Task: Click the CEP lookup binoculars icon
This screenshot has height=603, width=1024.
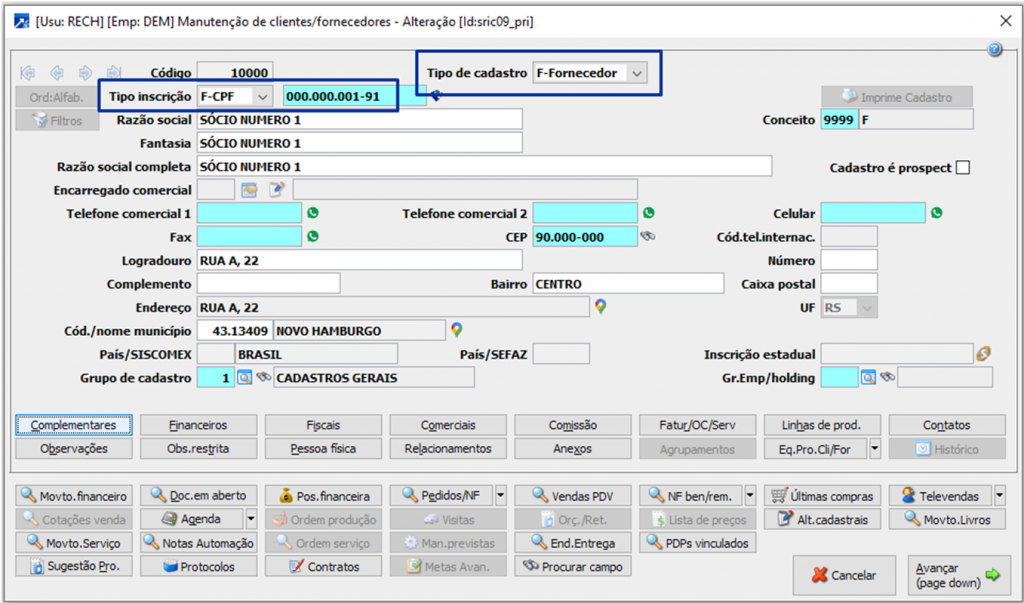Action: pos(647,236)
